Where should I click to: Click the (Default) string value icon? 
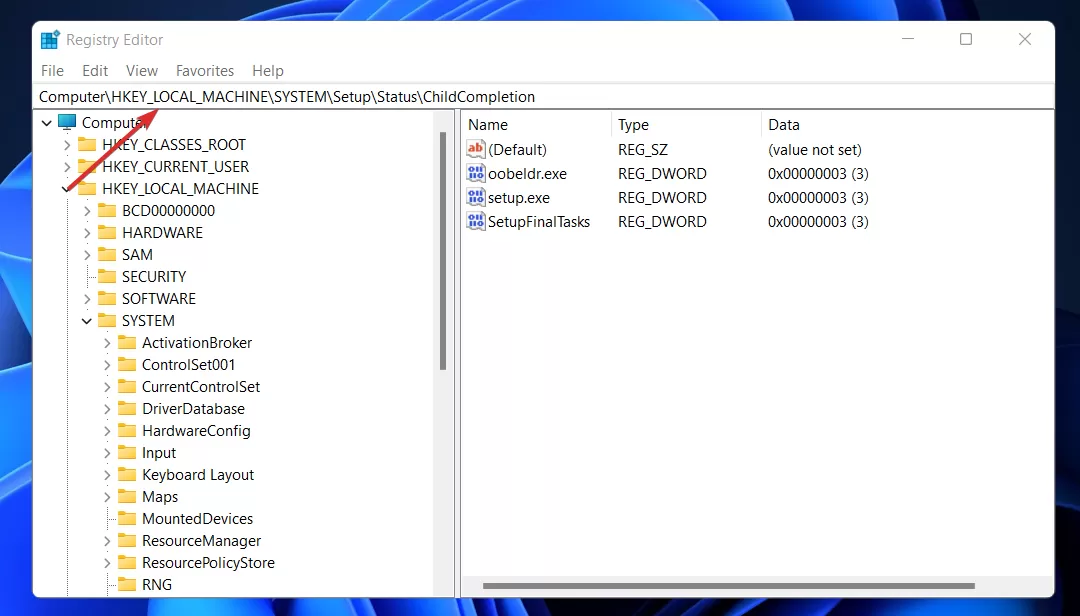[x=476, y=150]
